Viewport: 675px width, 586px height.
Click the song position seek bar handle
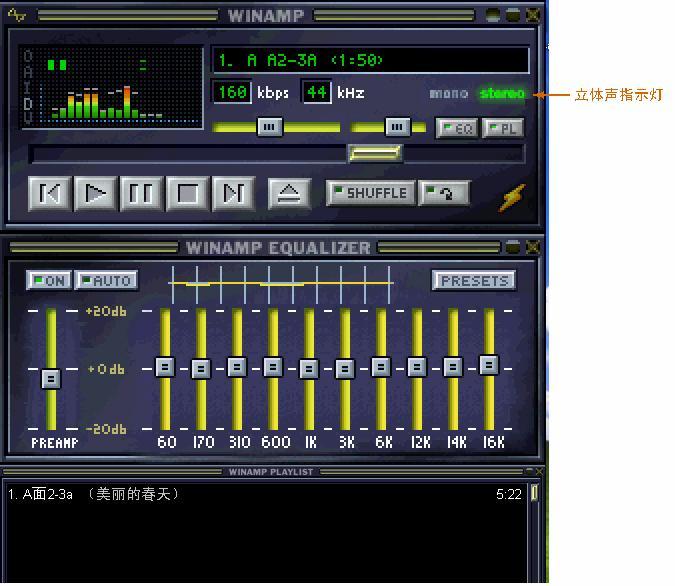[375, 153]
